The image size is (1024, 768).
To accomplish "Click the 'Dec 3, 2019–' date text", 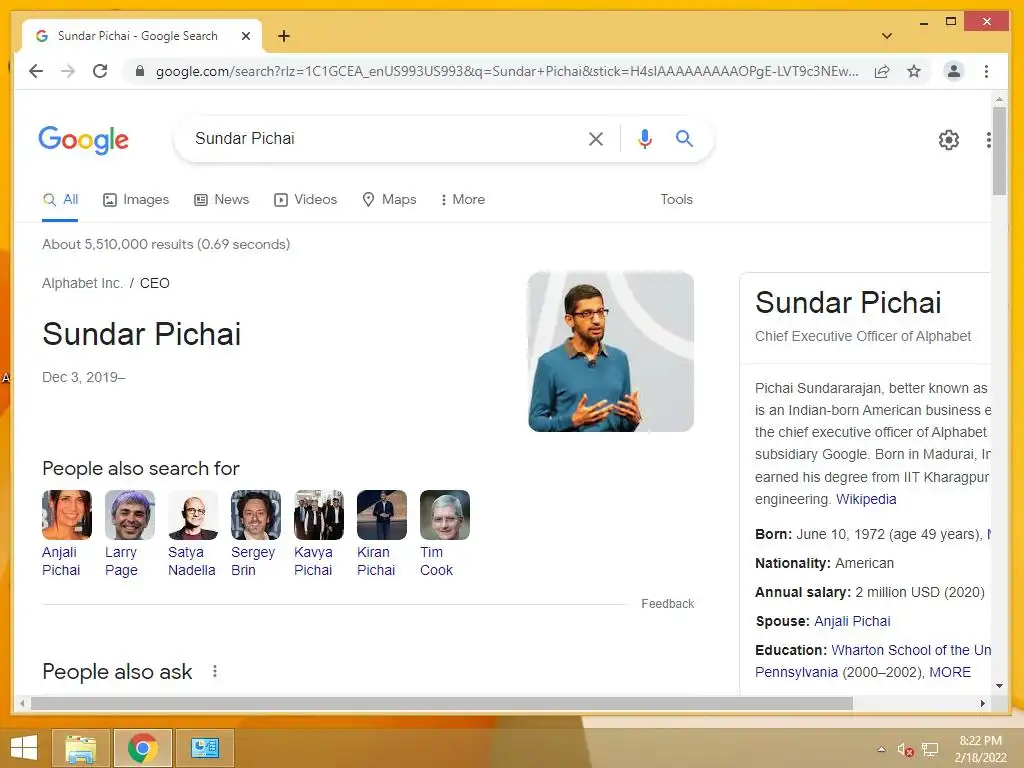I will [84, 377].
